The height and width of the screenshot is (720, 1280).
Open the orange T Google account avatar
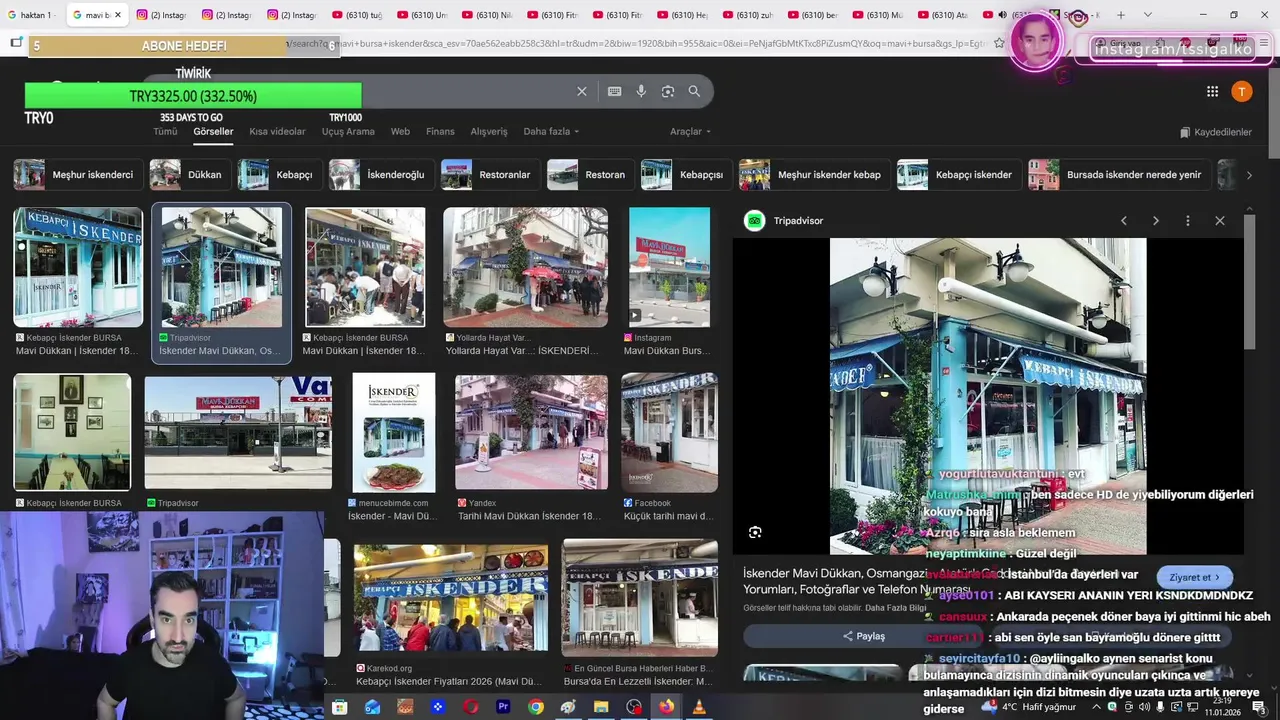(1241, 91)
